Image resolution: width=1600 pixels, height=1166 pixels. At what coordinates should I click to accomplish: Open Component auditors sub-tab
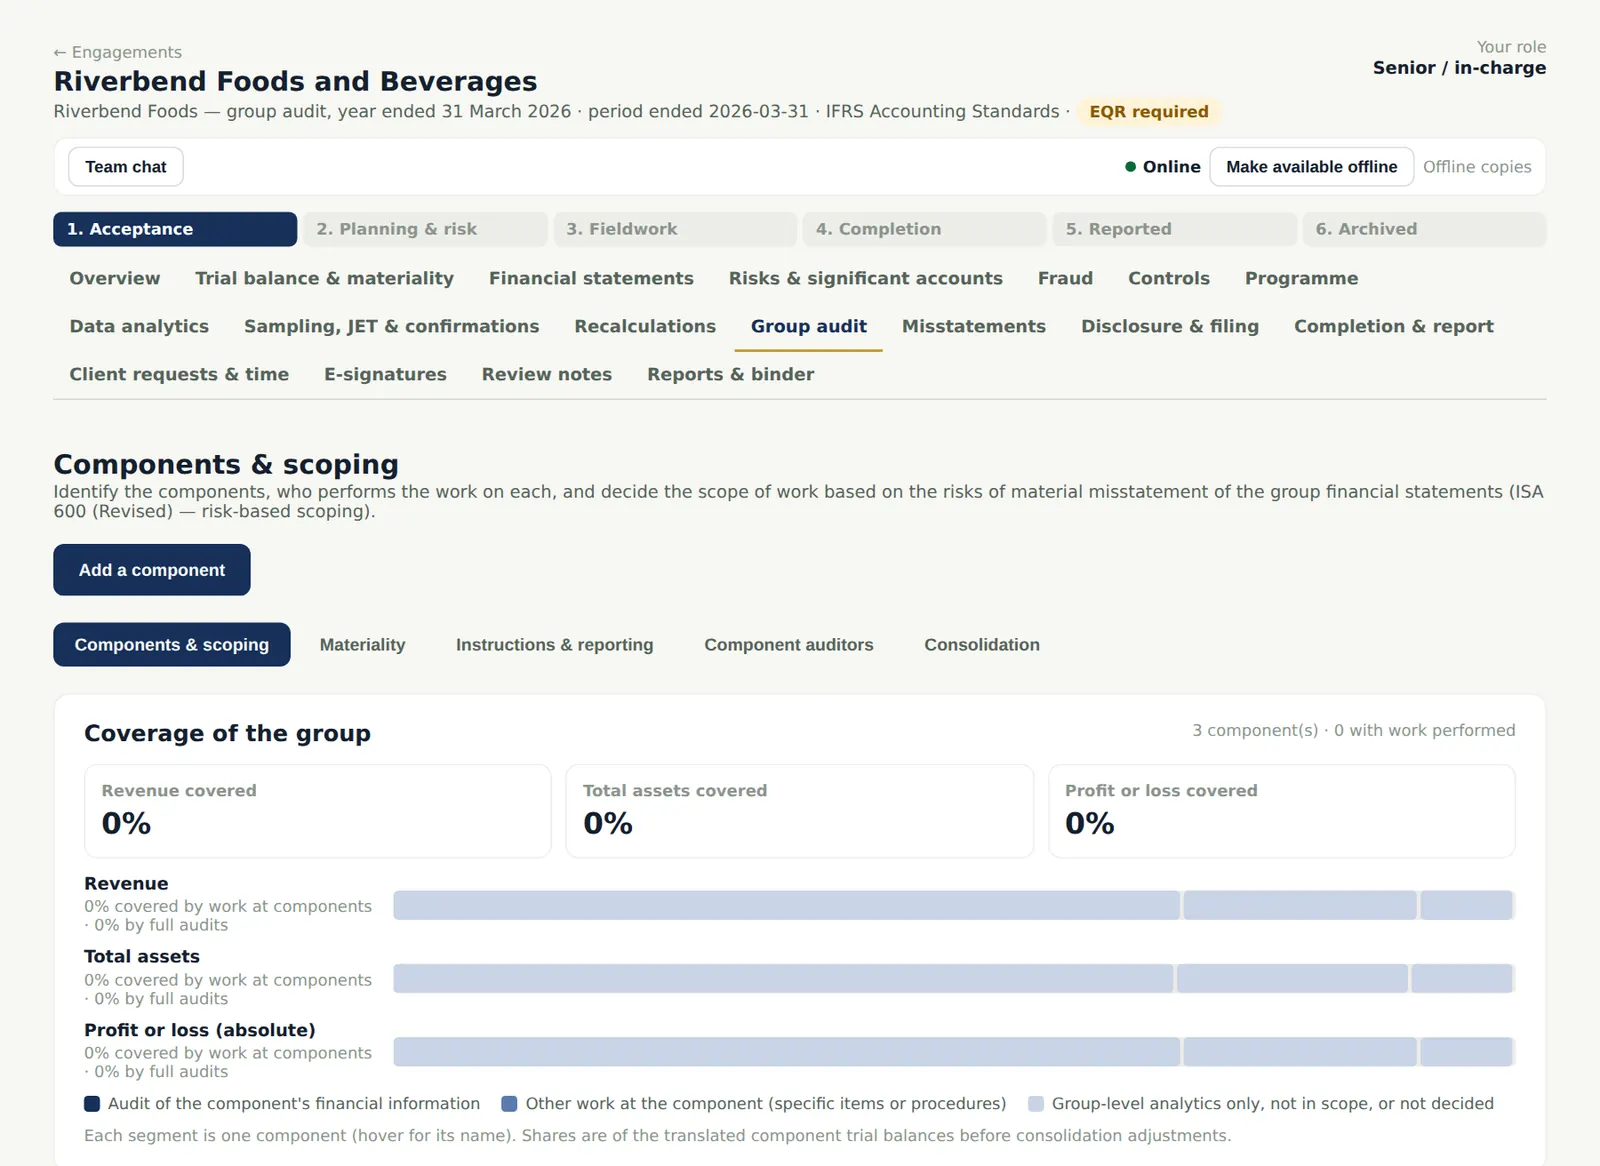tap(788, 645)
